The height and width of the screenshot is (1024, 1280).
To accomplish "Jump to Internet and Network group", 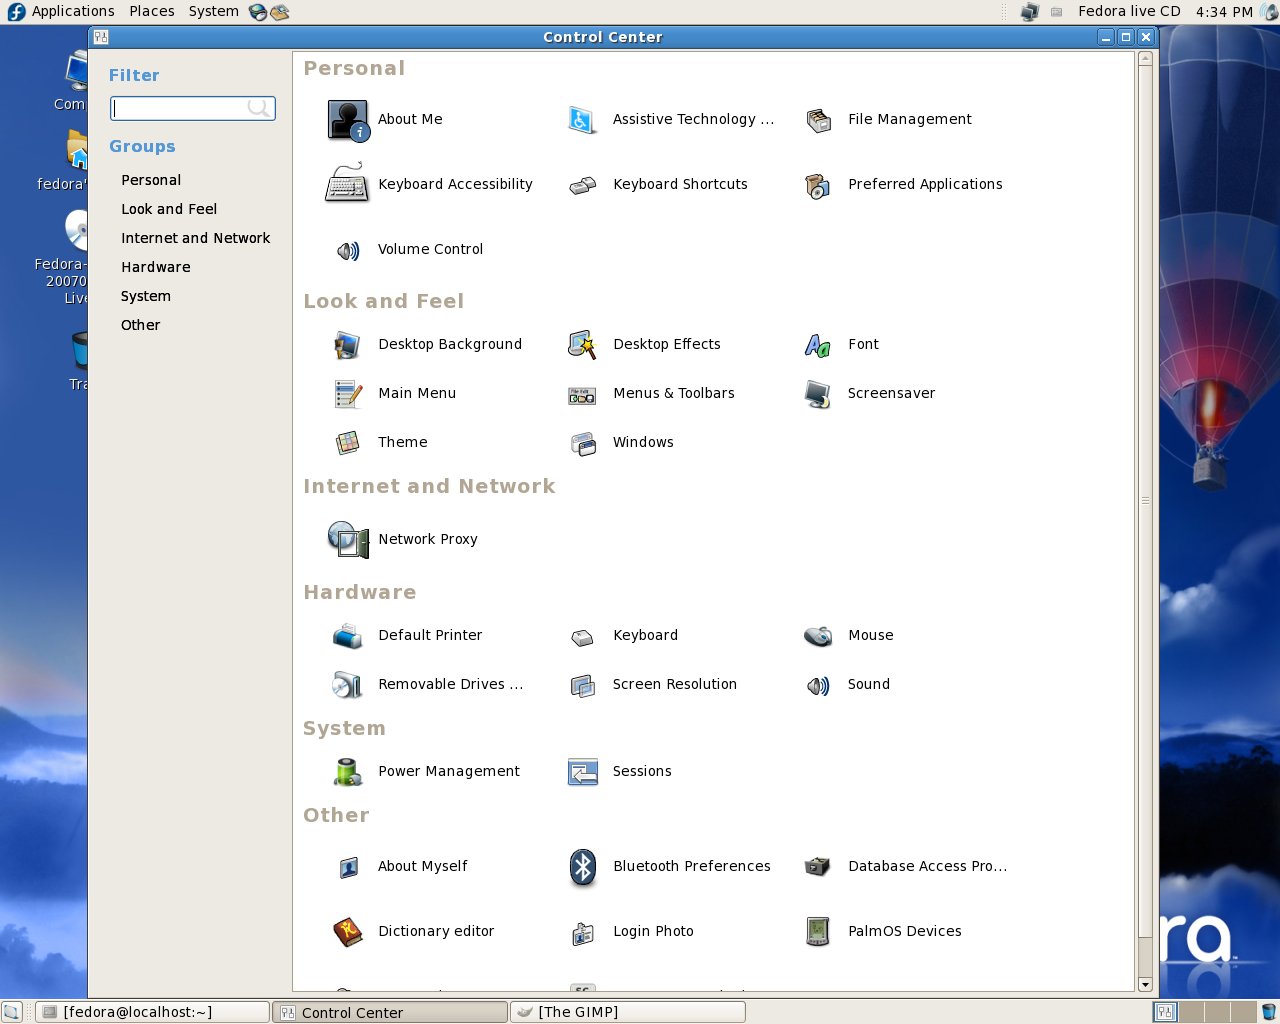I will click(x=196, y=239).
